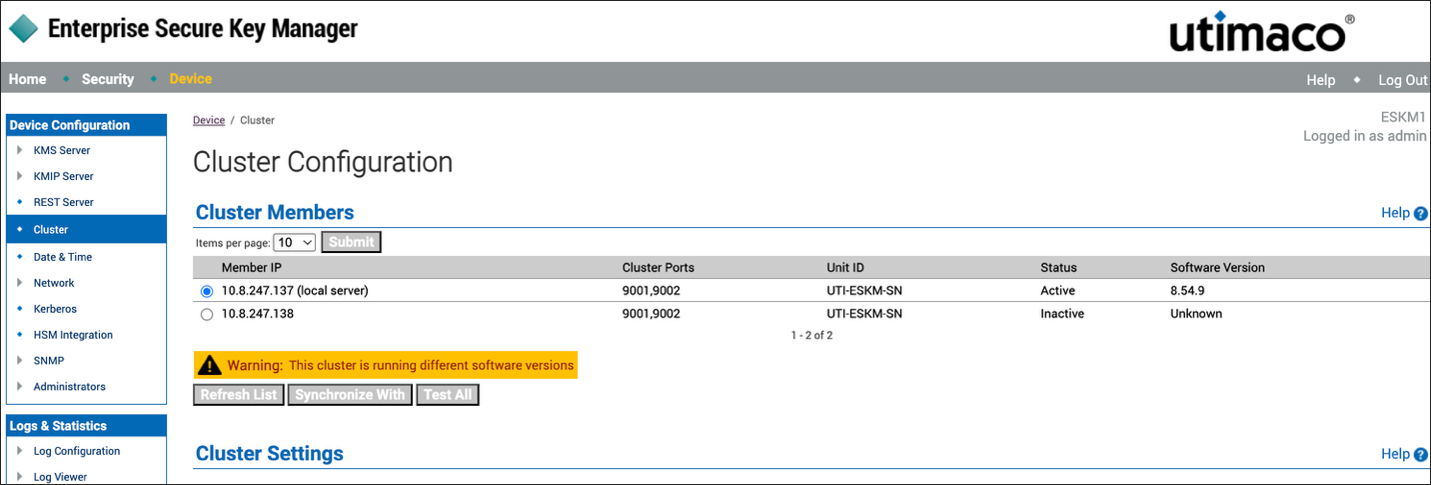
Task: Click the ESKM1 hostname text
Action: (1403, 116)
